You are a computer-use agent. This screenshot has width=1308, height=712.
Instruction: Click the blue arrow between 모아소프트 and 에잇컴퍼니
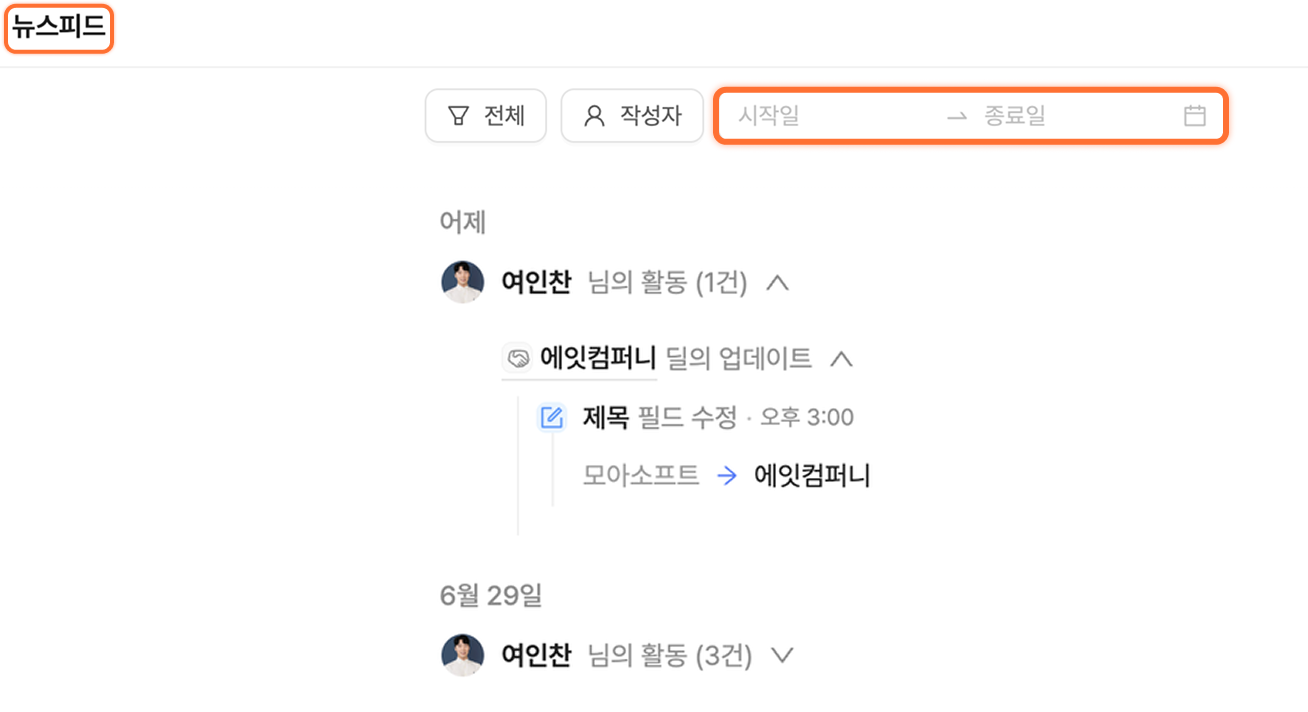tap(727, 476)
